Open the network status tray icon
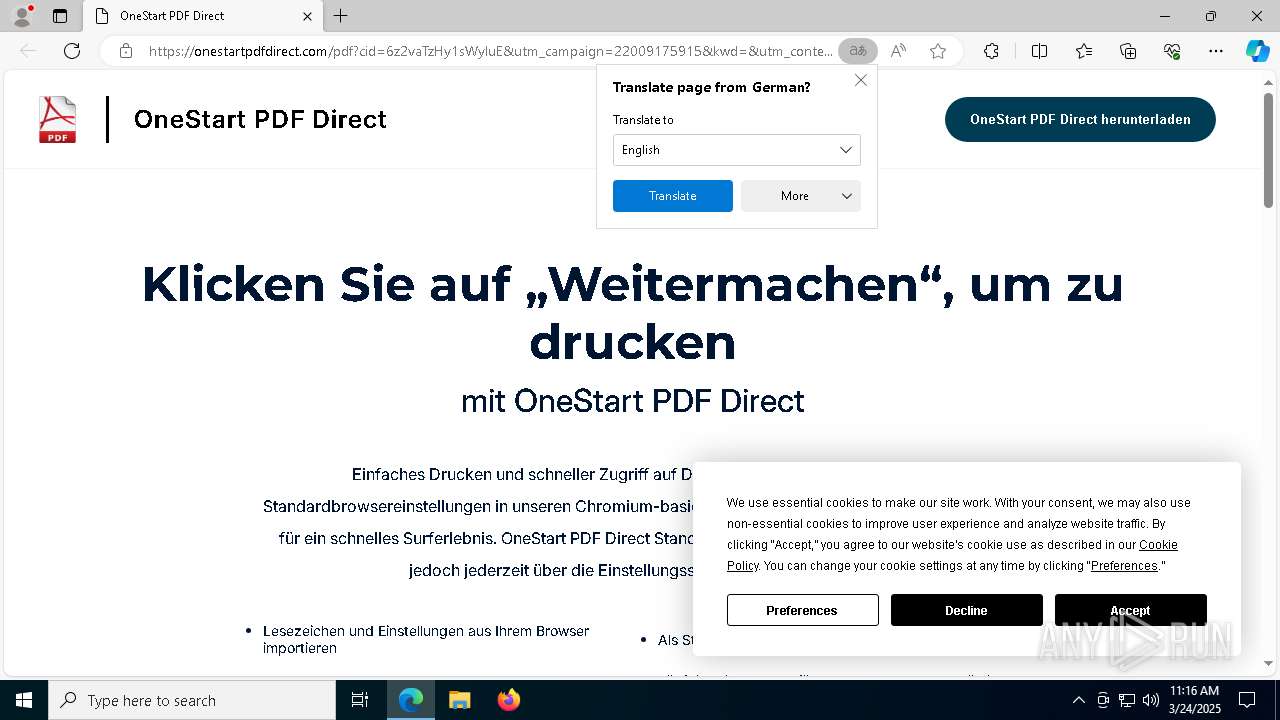 (1127, 700)
